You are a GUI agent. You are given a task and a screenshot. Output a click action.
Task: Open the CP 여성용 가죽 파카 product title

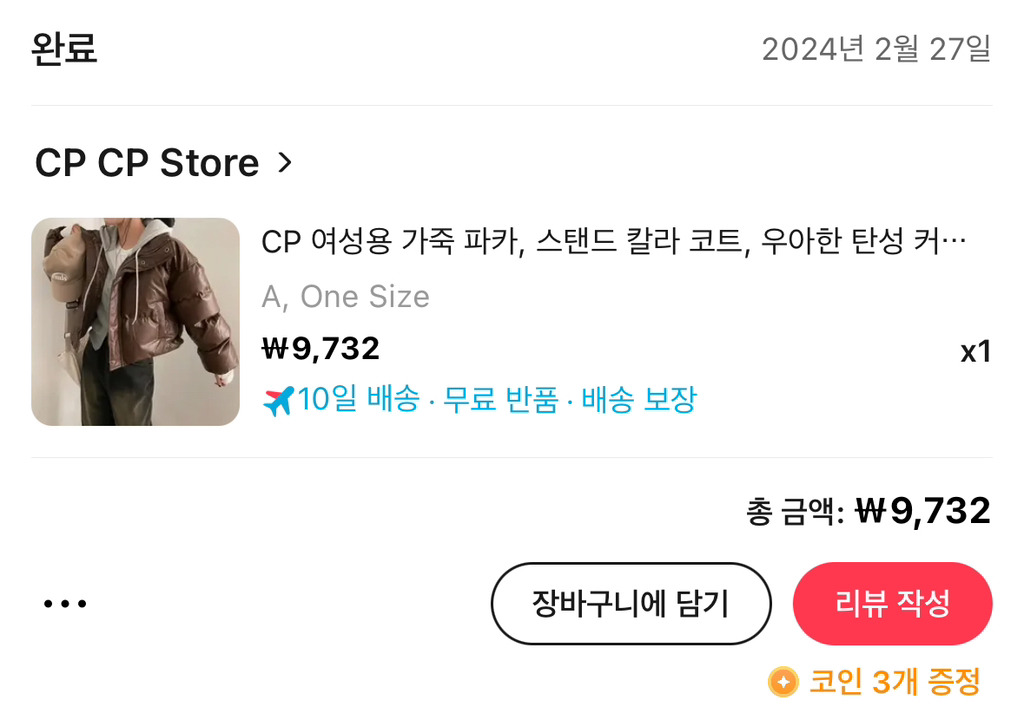pyautogui.click(x=614, y=242)
